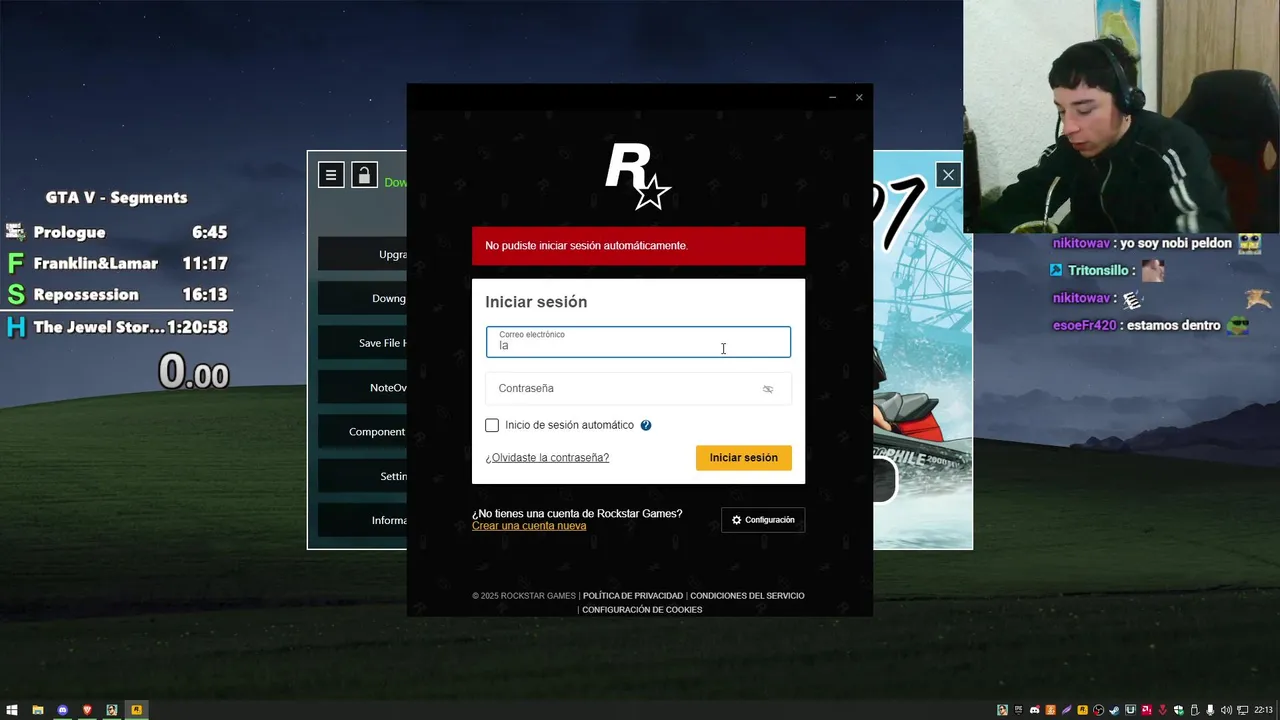Open the 22:13 system clock
The width and height of the screenshot is (1280, 720).
point(1263,710)
